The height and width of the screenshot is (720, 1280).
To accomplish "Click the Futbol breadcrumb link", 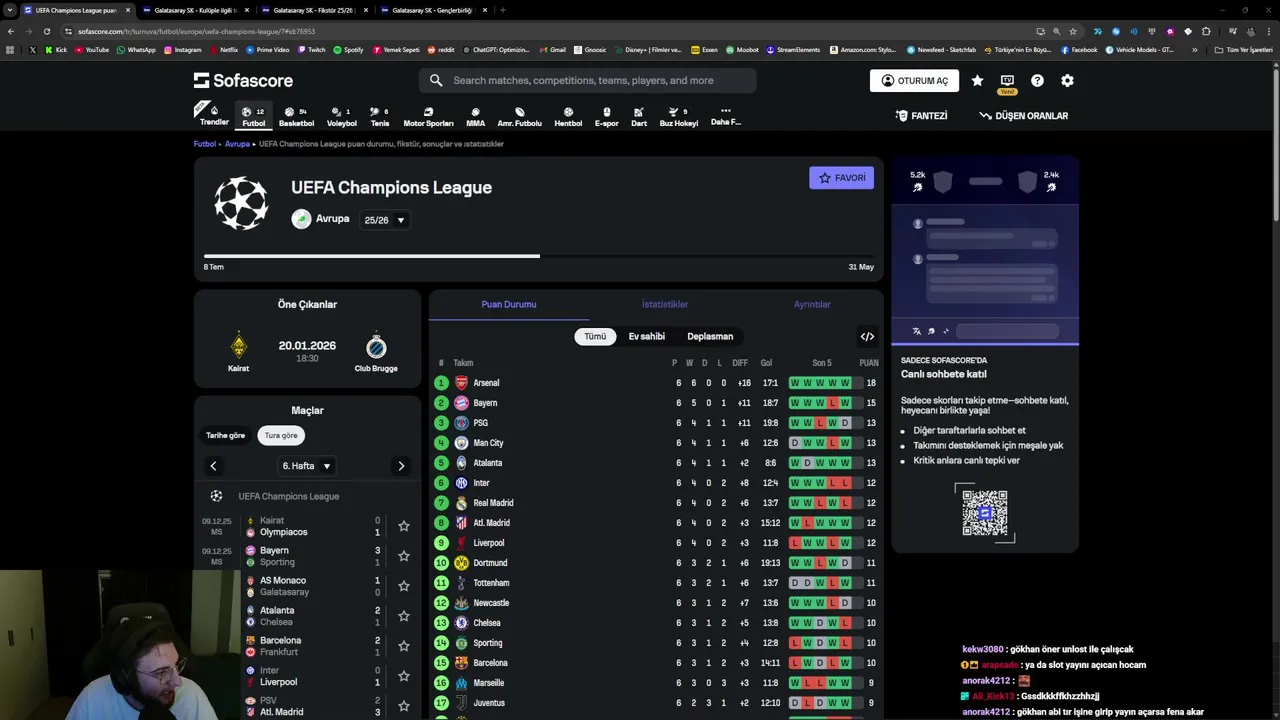I will [x=205, y=144].
